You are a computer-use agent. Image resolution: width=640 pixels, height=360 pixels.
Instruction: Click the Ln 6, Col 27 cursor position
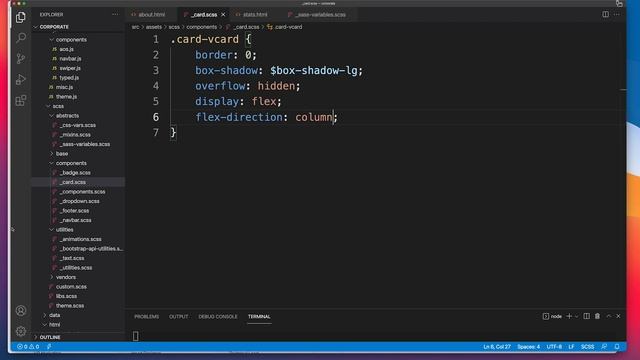tap(497, 347)
